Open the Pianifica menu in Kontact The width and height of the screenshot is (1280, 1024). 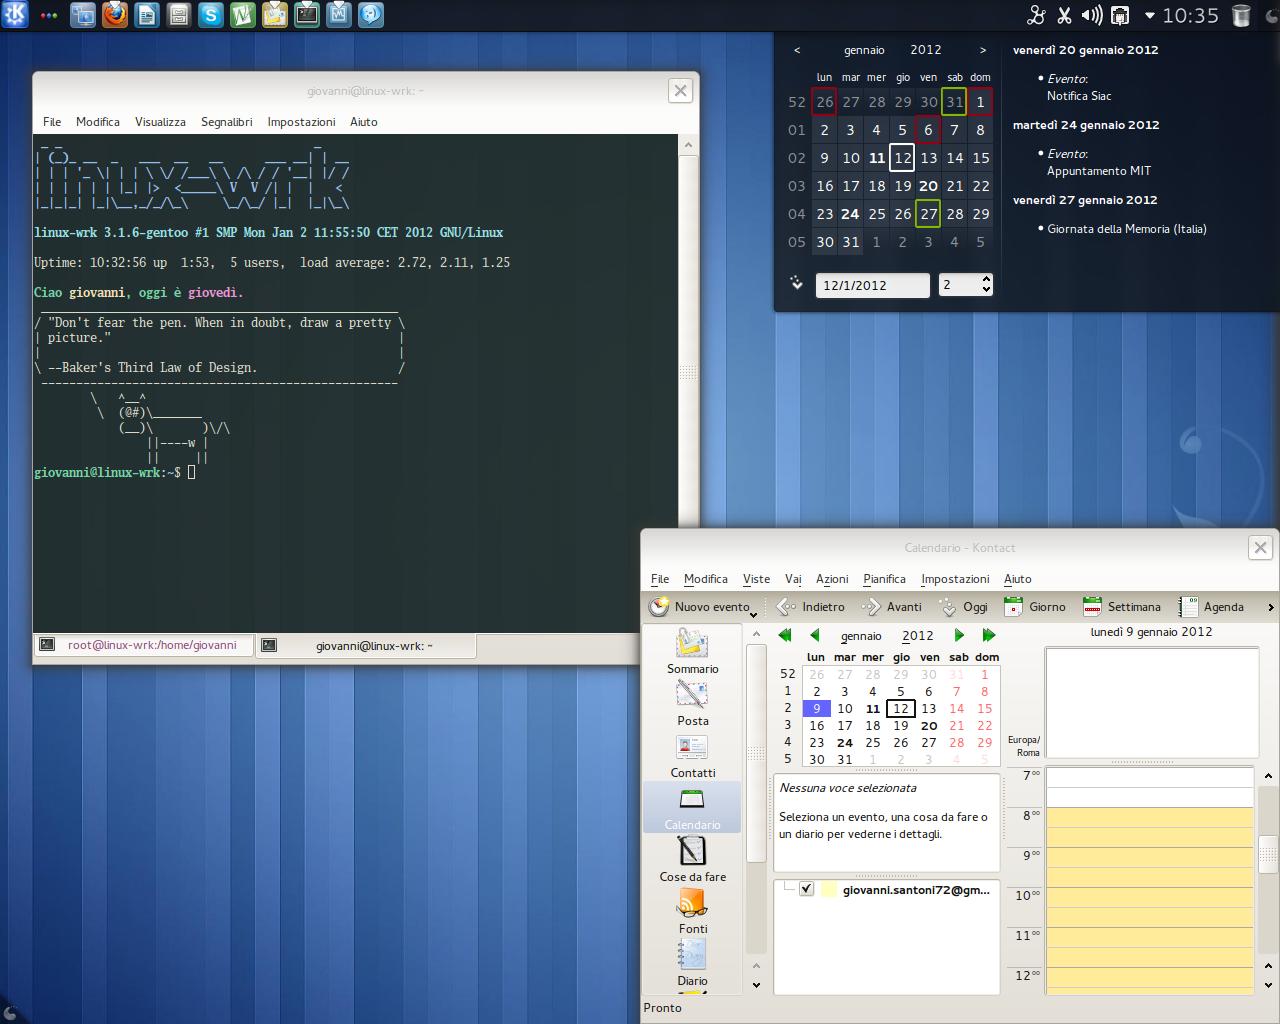pyautogui.click(x=884, y=579)
